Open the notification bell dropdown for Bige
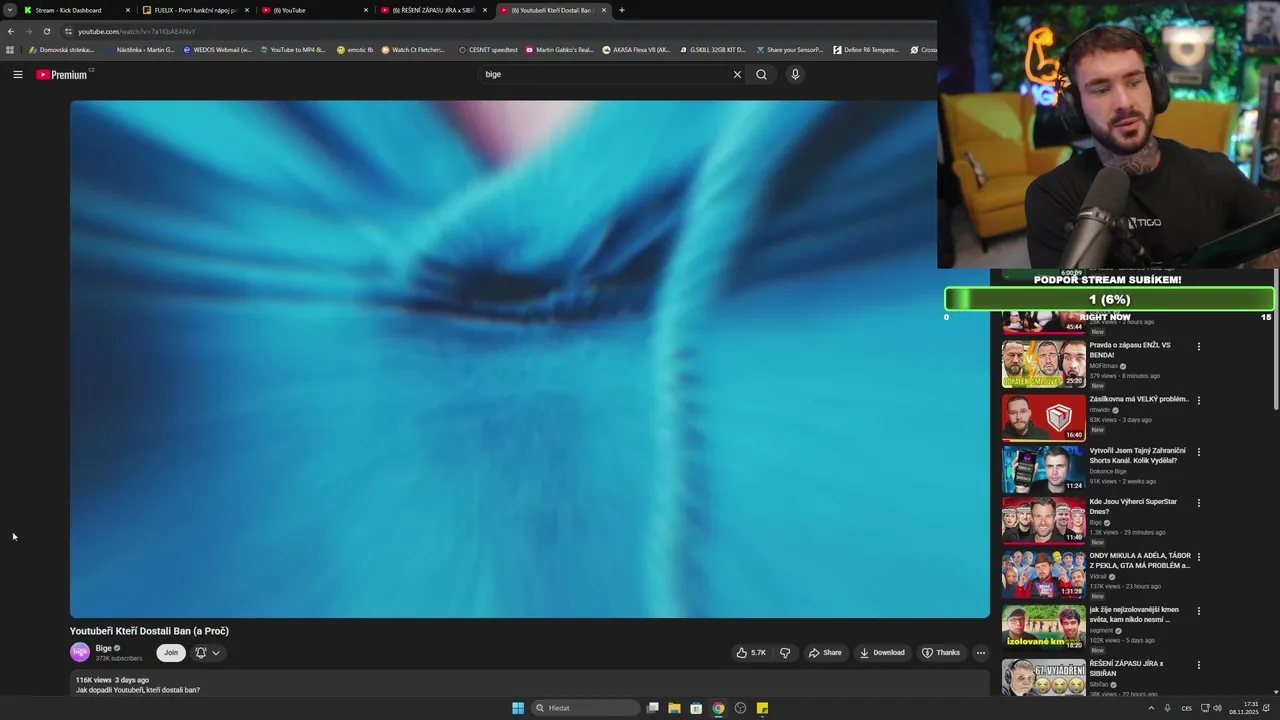 [x=207, y=653]
